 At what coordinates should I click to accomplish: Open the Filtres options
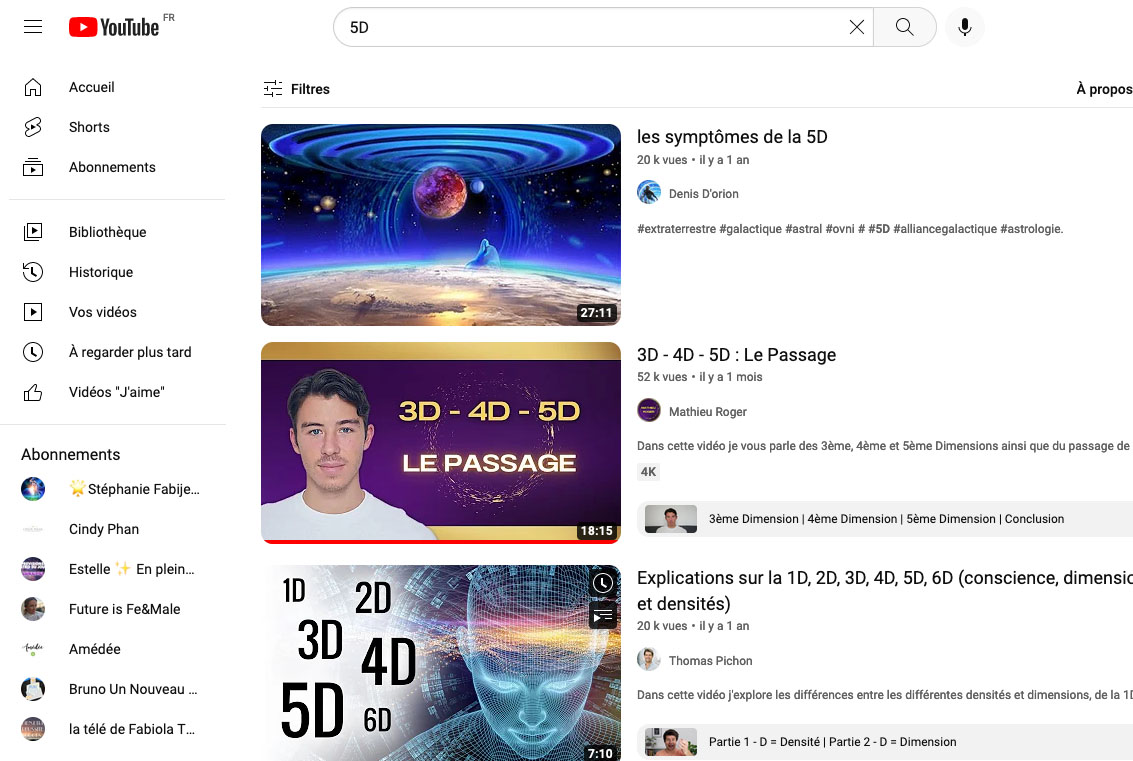coord(296,89)
